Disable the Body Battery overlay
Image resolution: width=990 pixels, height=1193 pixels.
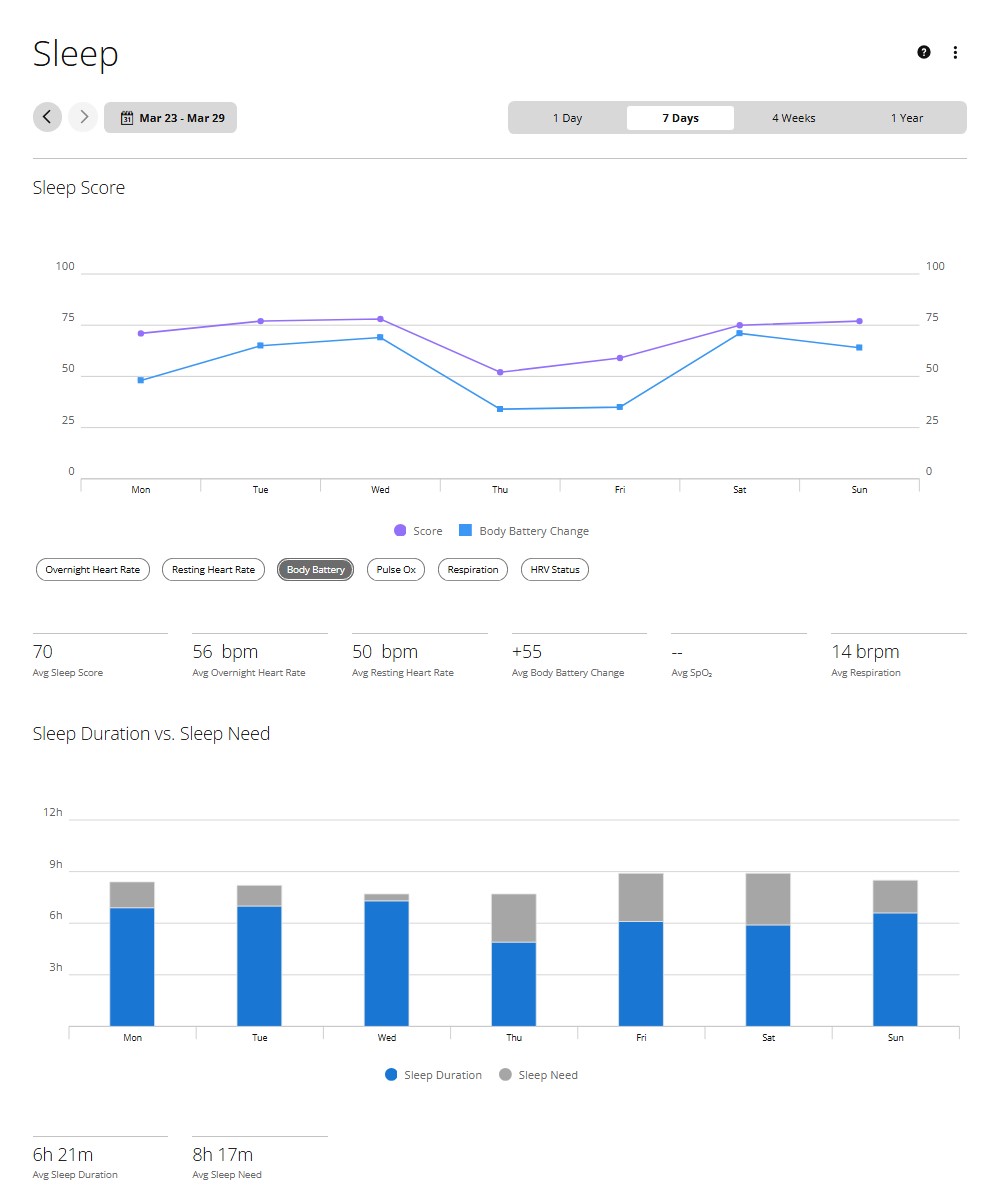315,569
